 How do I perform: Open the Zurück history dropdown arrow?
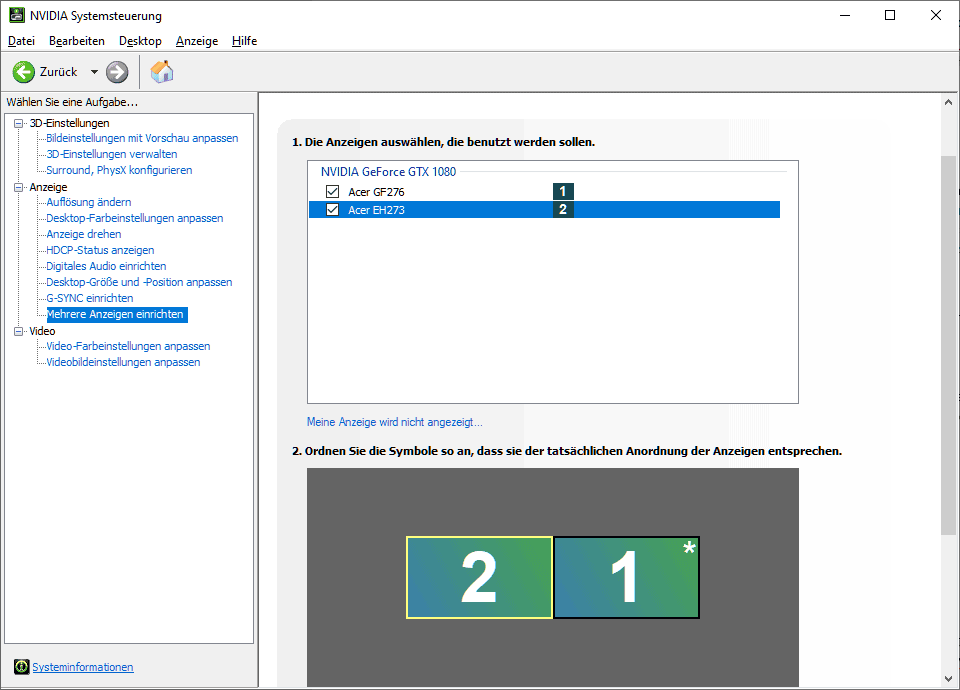(94, 72)
